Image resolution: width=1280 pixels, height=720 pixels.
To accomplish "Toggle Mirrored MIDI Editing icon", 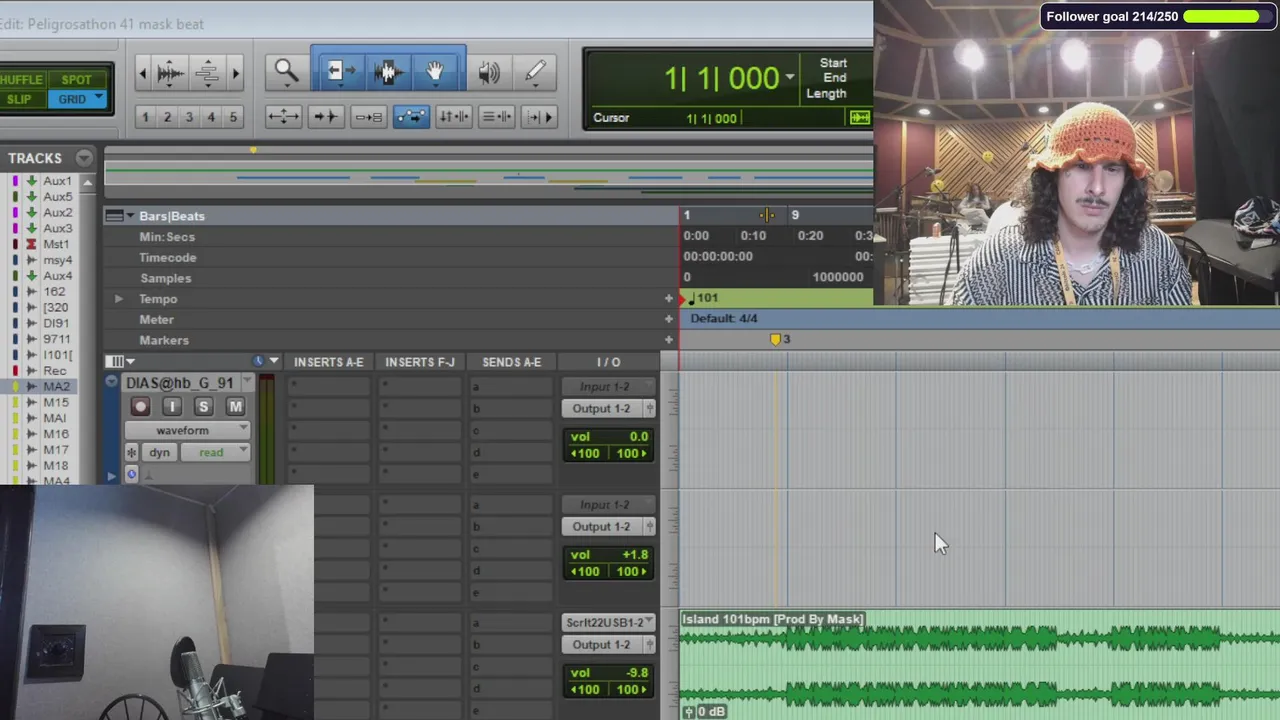I will click(368, 117).
